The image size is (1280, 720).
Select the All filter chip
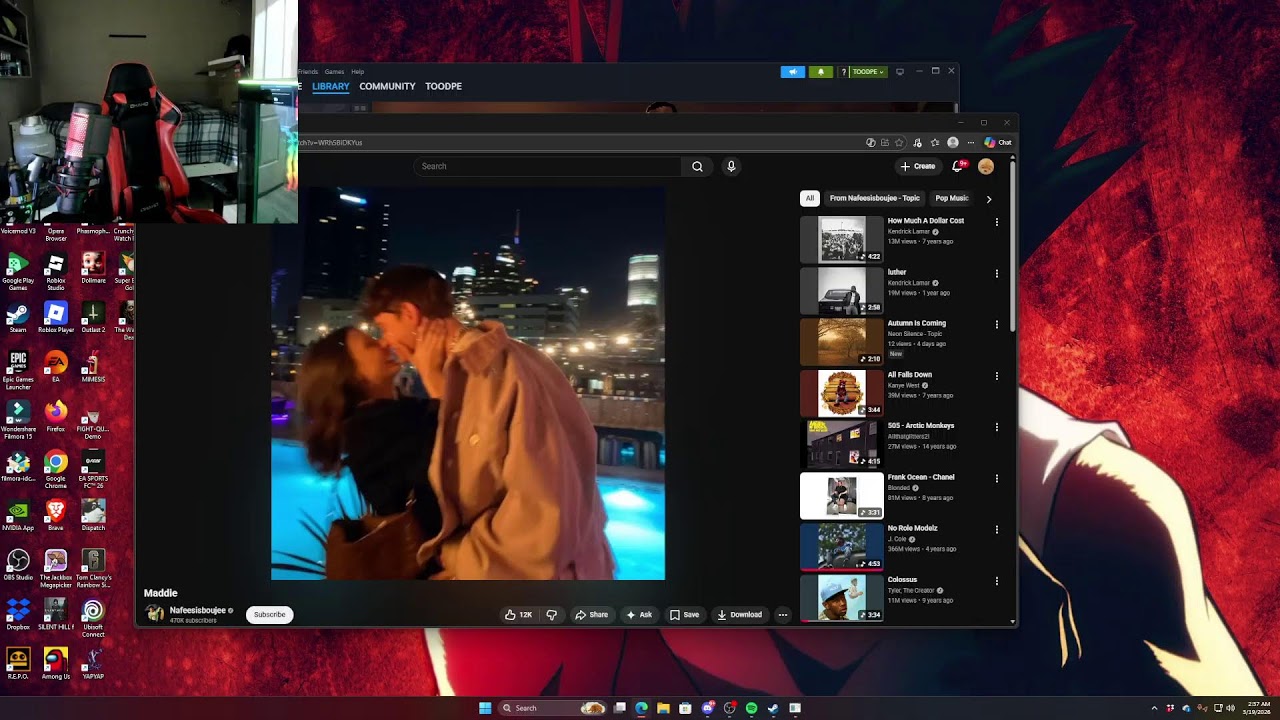click(810, 198)
